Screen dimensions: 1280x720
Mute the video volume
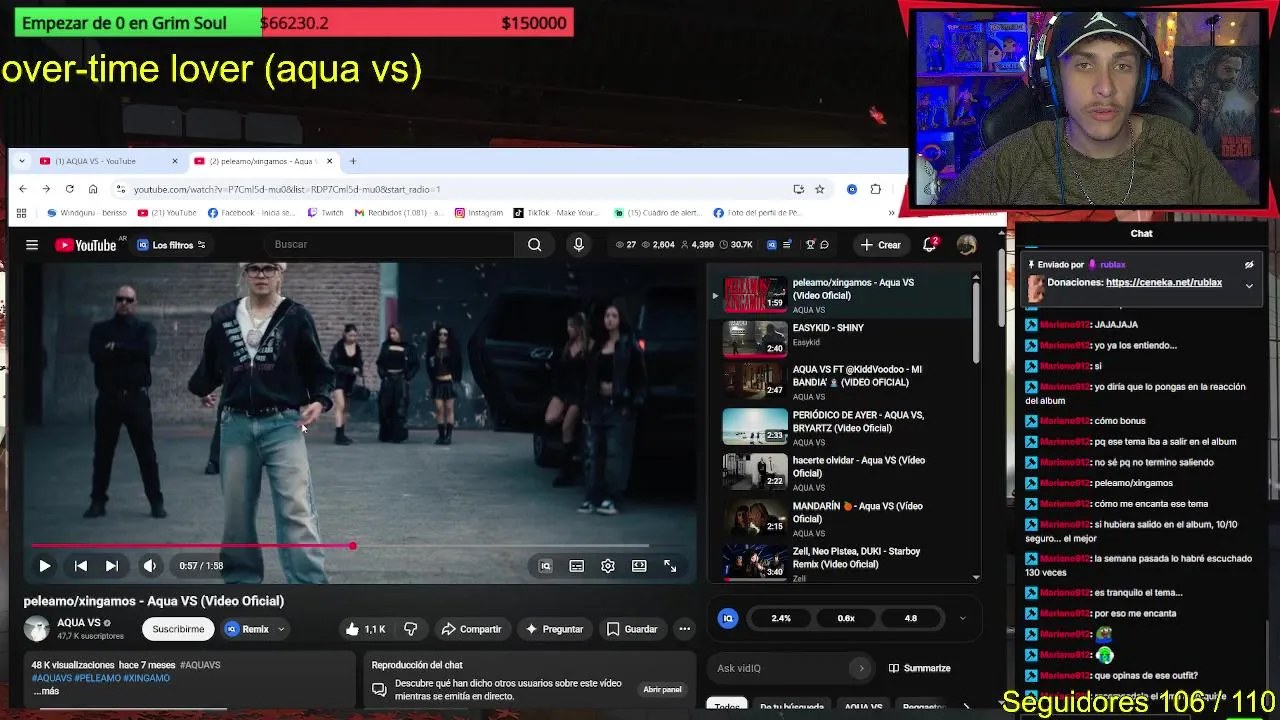point(150,566)
